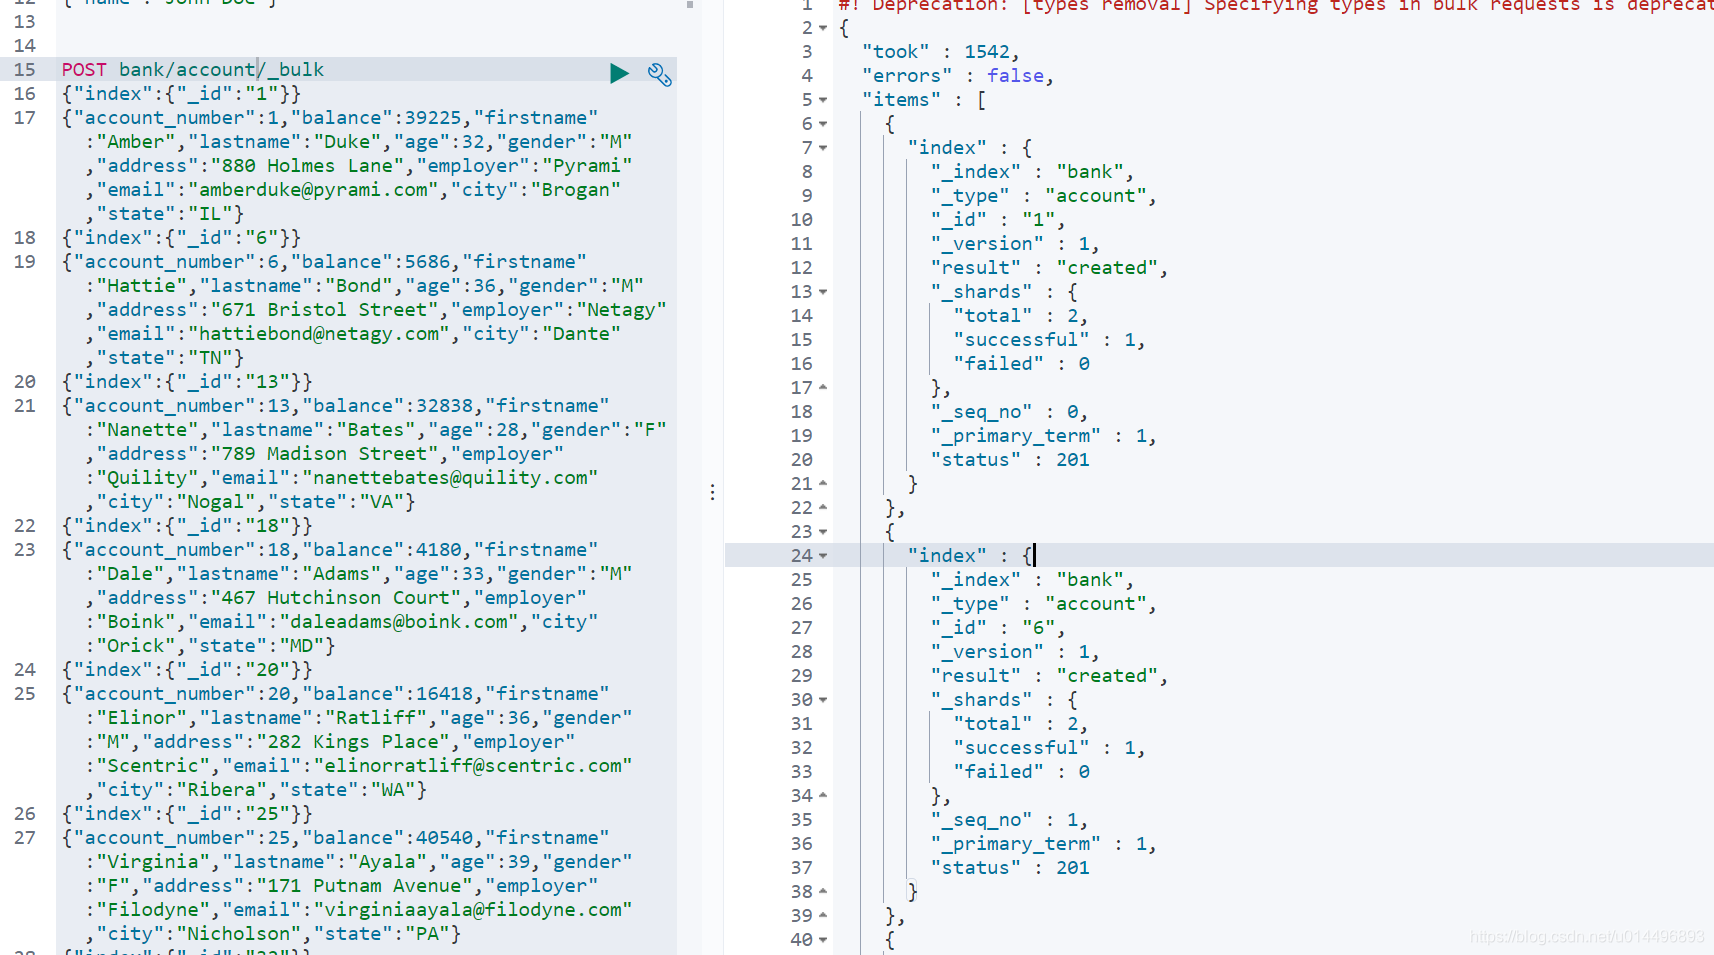The height and width of the screenshot is (955, 1714).
Task: Click the email "daleadams@boink.com"
Action: tap(399, 621)
